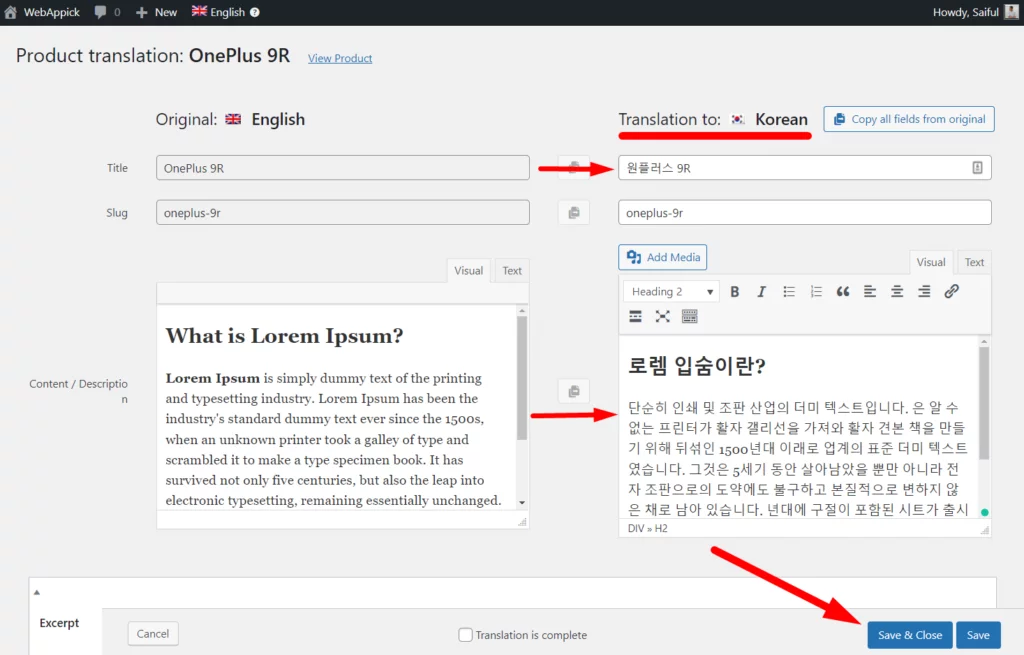Click original editor scroll down arrow
The width and height of the screenshot is (1024, 655).
click(x=522, y=503)
